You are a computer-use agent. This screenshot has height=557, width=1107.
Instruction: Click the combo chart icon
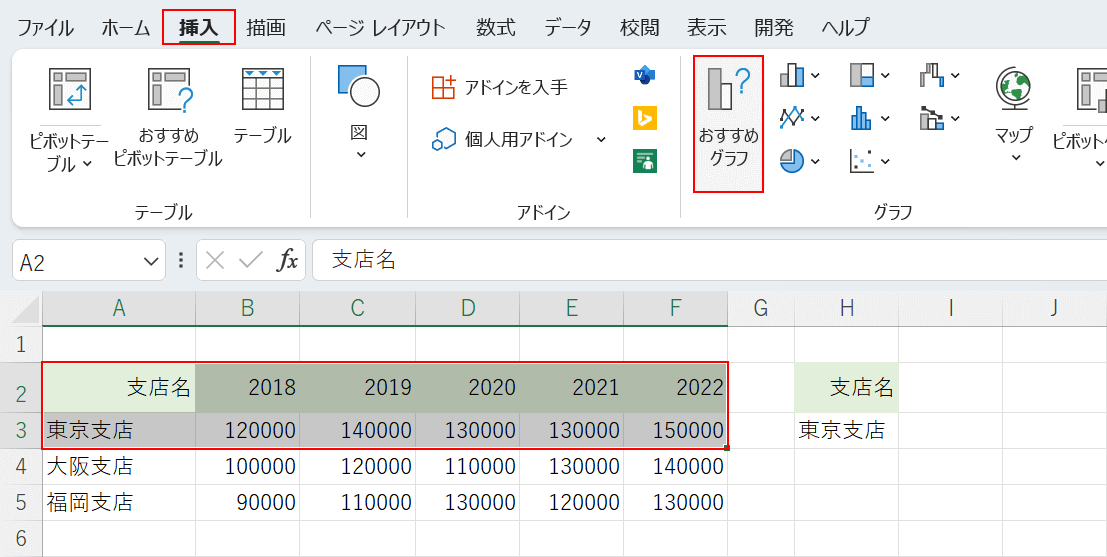tap(932, 118)
